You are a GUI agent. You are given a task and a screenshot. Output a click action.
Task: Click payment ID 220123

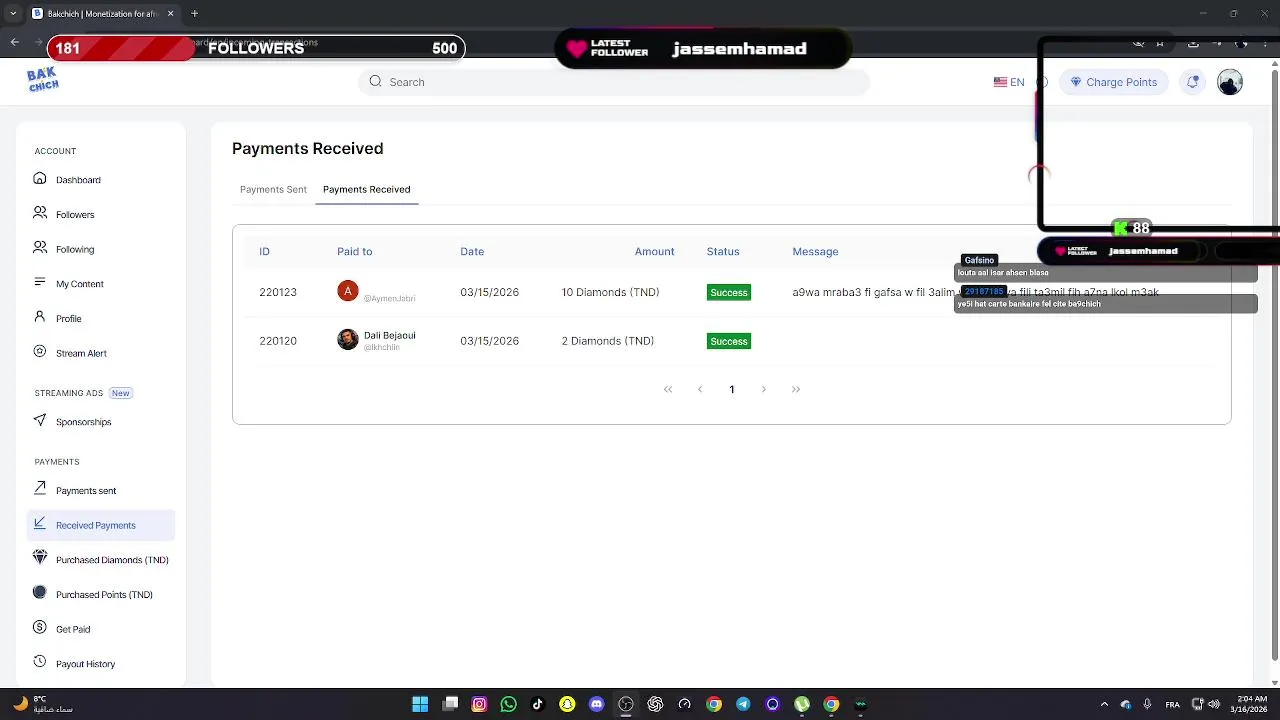point(278,292)
